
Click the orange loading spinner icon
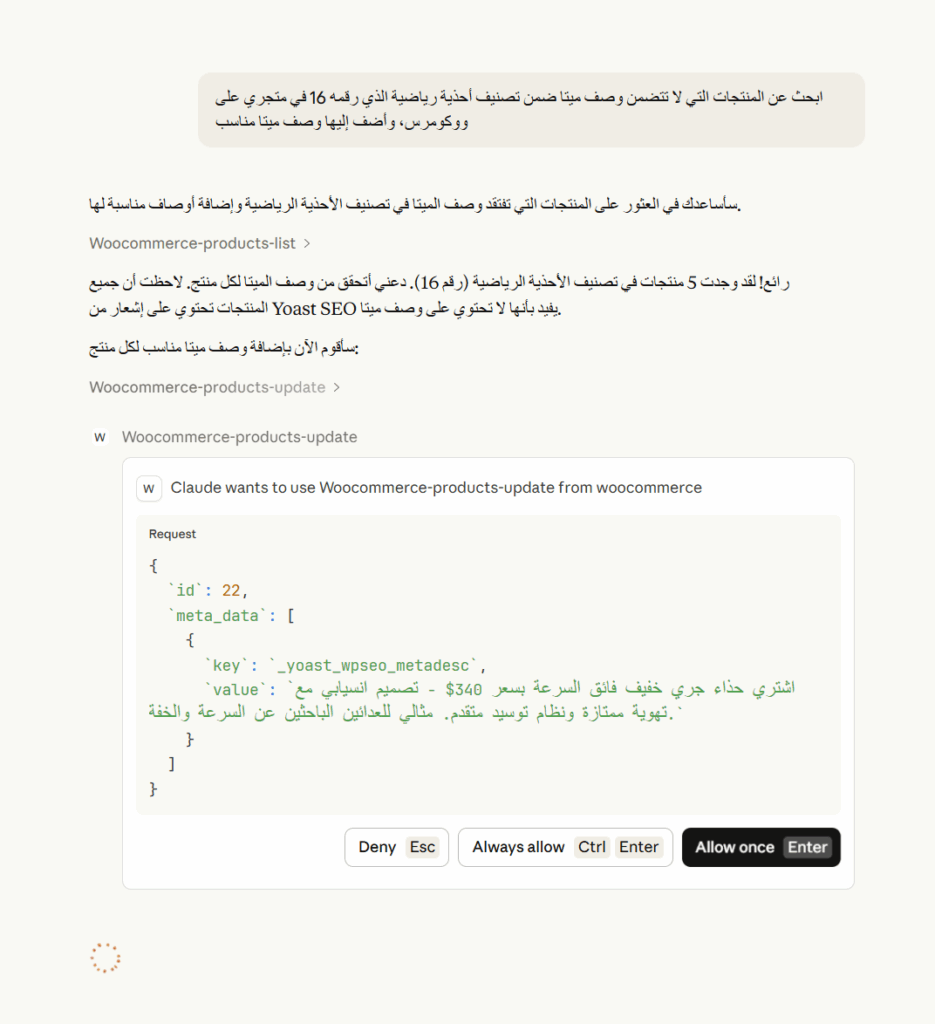(x=105, y=958)
